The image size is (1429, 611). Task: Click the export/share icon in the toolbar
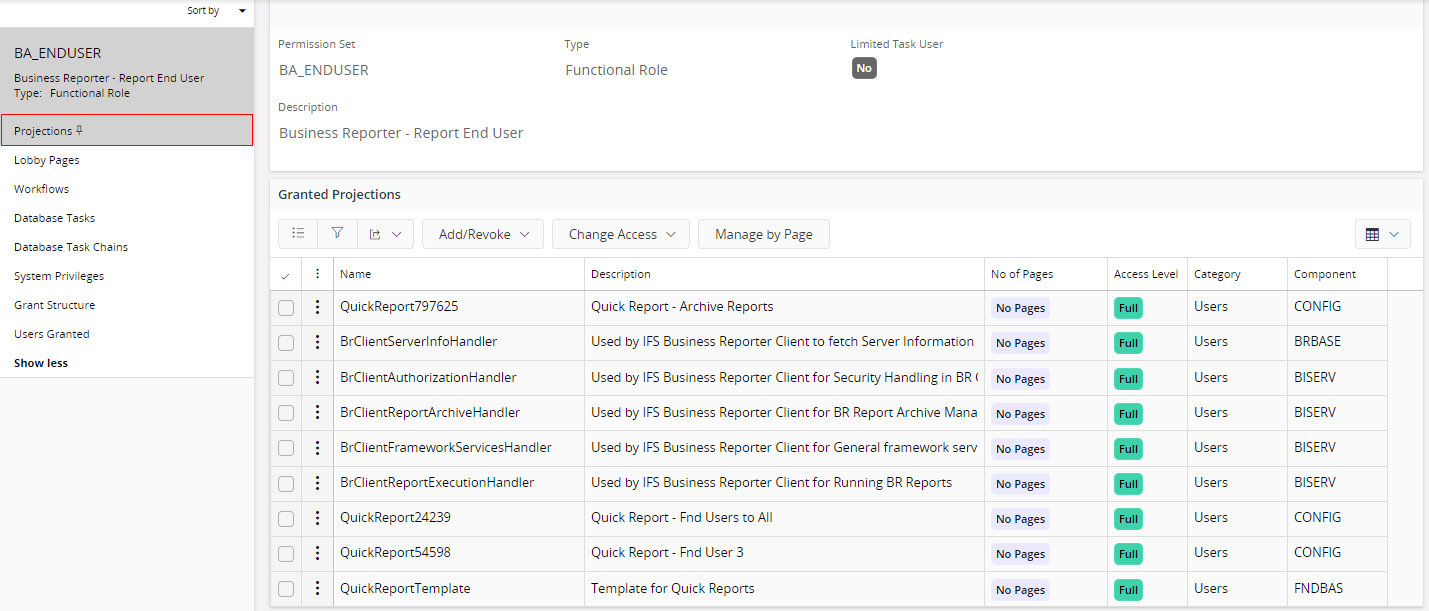(377, 233)
